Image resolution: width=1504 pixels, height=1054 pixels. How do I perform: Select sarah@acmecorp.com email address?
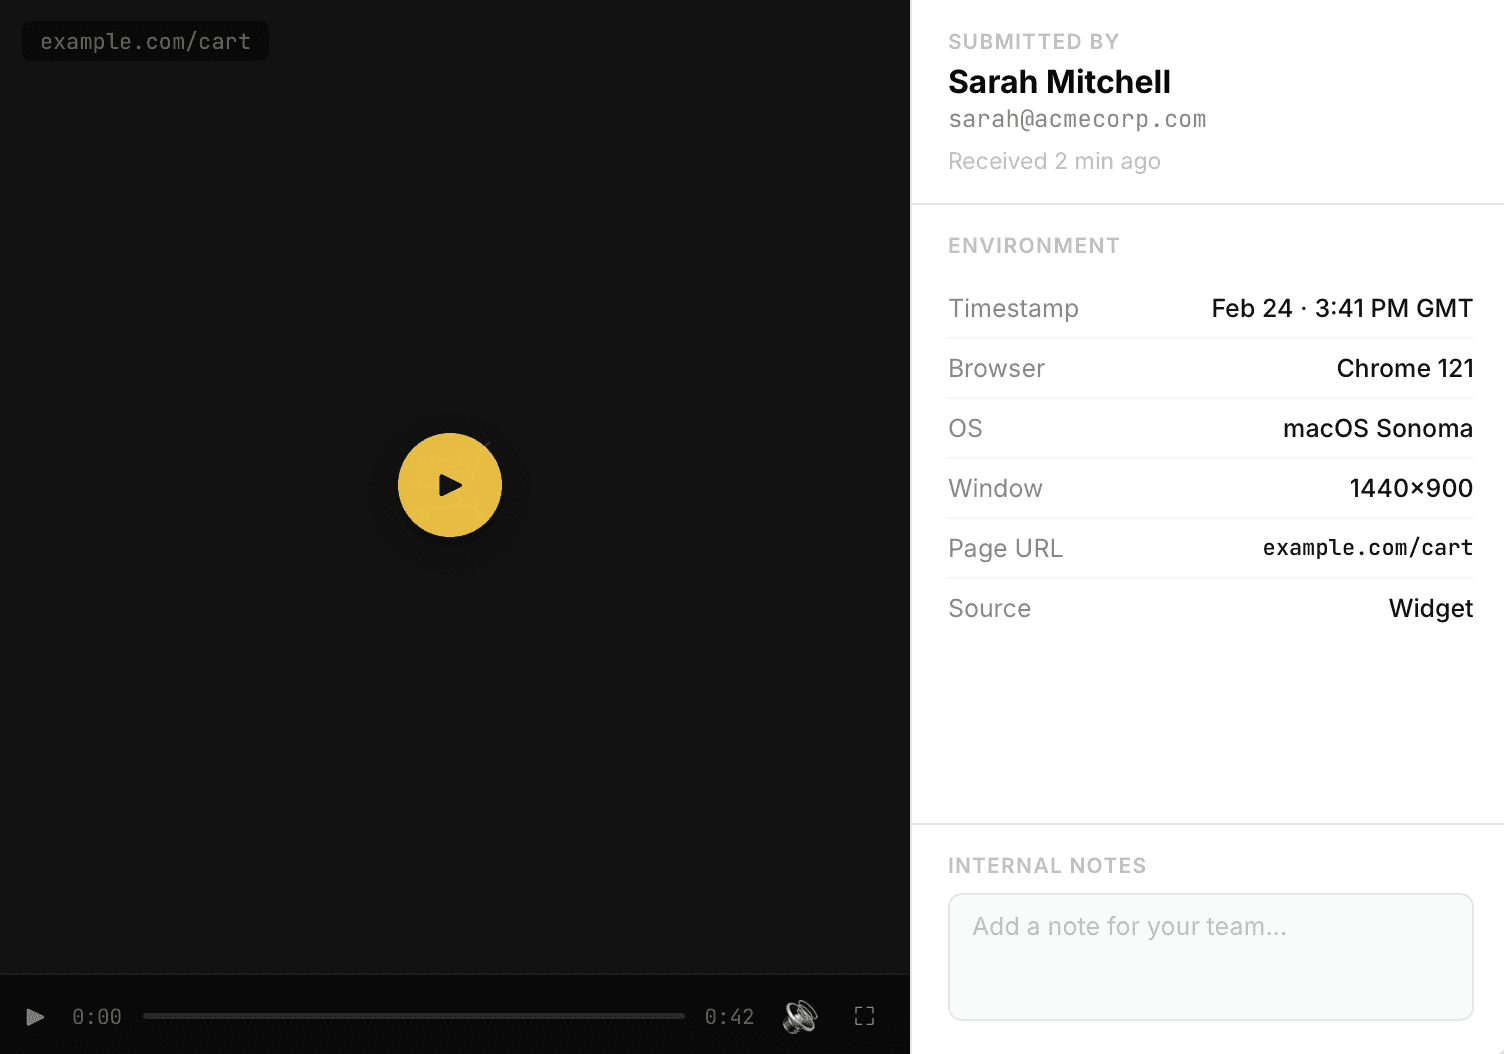pyautogui.click(x=1077, y=119)
